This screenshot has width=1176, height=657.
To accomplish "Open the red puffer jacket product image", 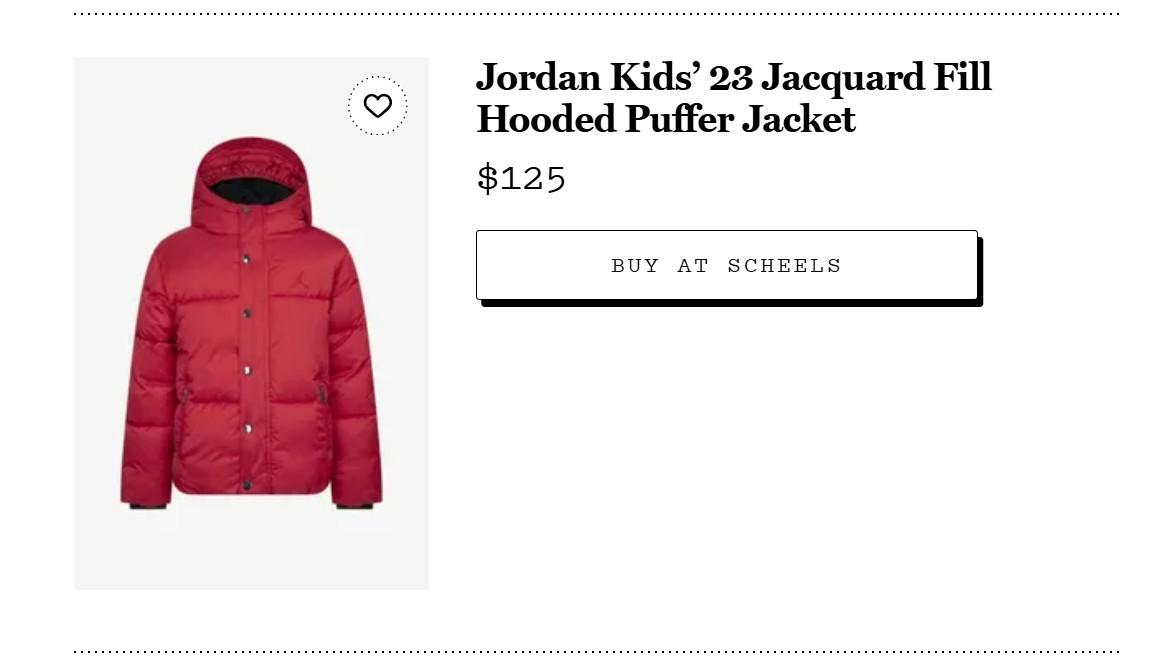I will pos(251,323).
